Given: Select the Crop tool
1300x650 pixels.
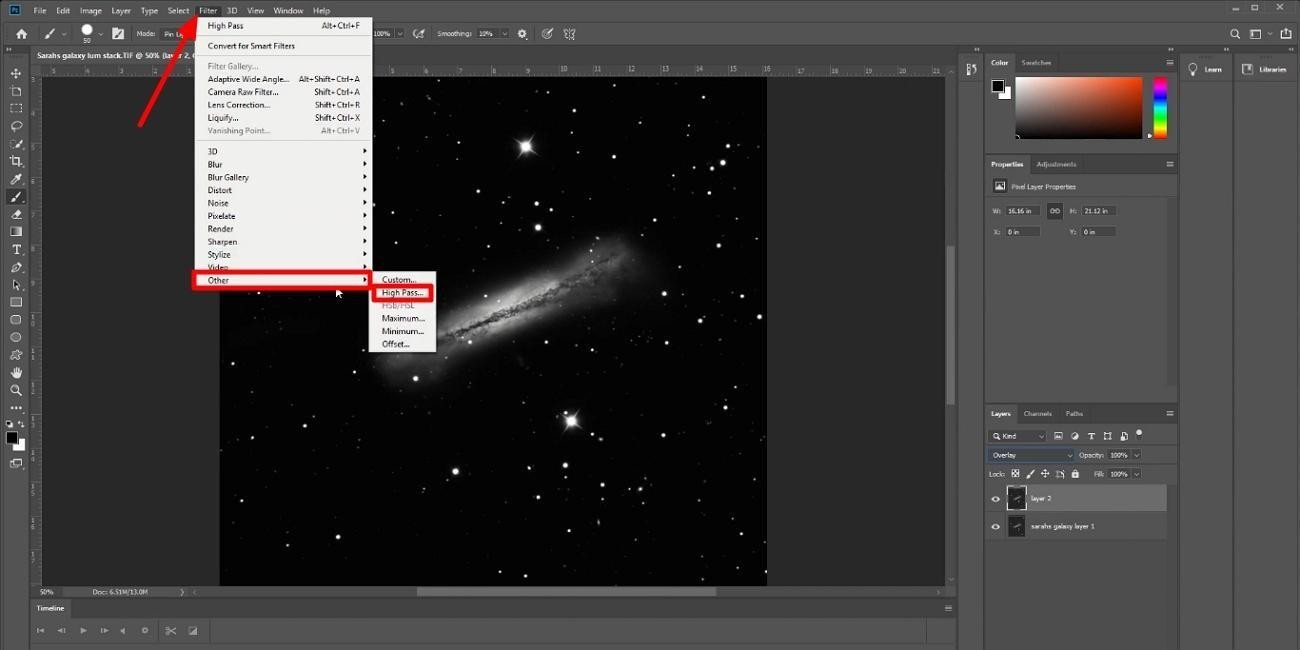Looking at the screenshot, I should [16, 161].
